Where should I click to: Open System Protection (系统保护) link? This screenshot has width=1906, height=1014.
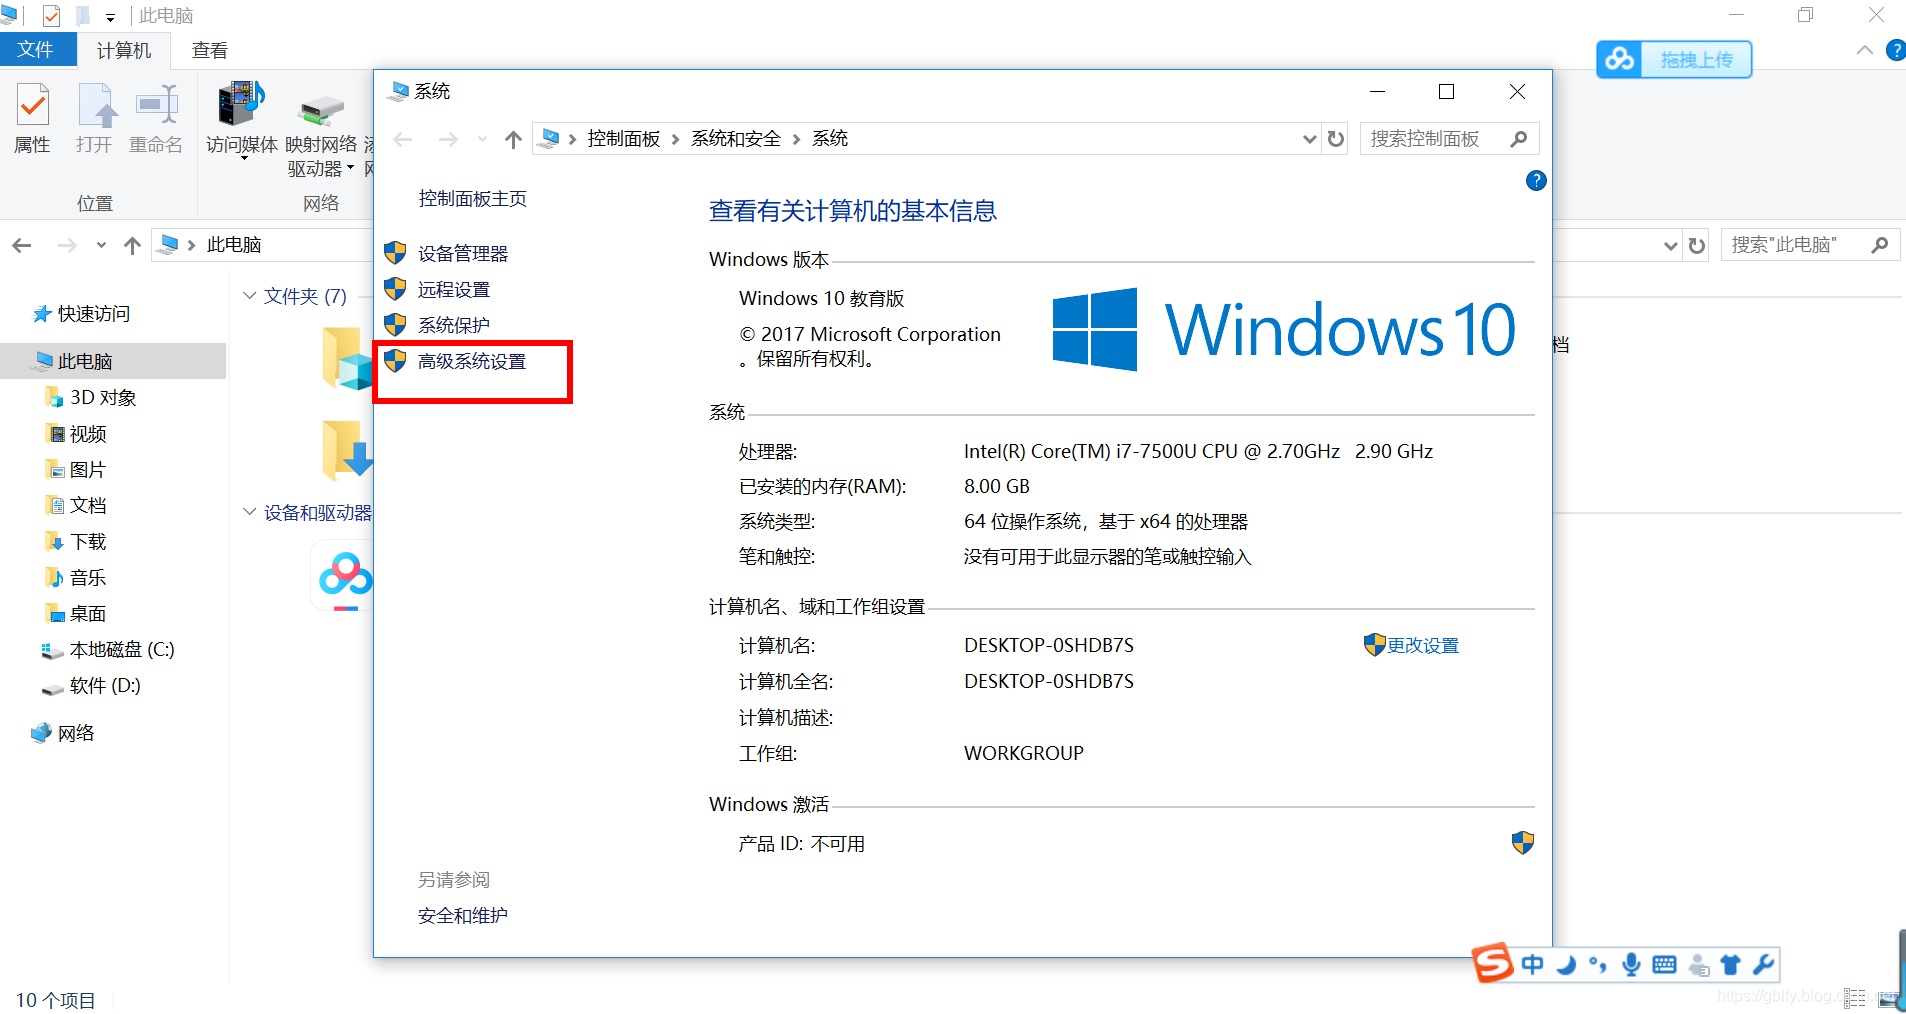(x=453, y=325)
